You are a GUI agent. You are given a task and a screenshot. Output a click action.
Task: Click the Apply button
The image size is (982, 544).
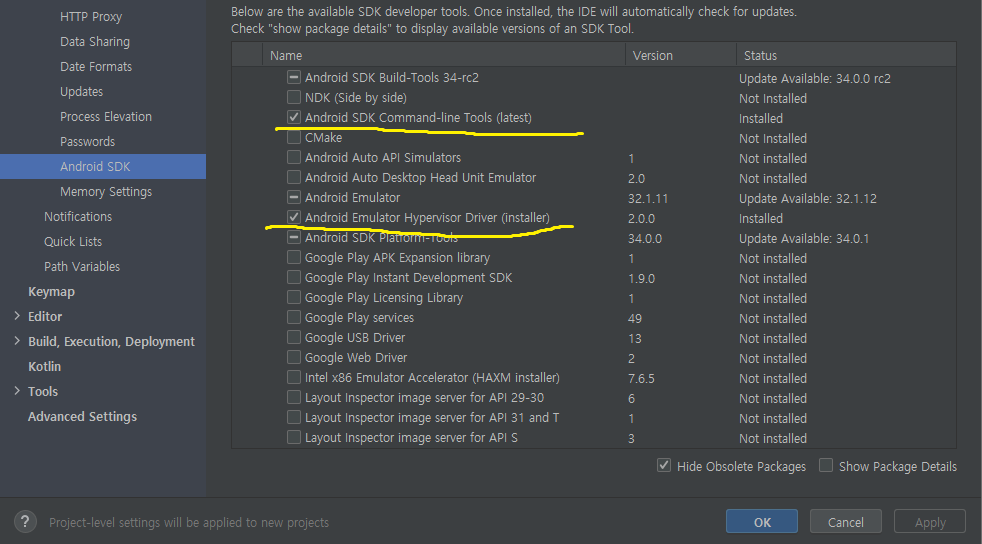pyautogui.click(x=930, y=521)
